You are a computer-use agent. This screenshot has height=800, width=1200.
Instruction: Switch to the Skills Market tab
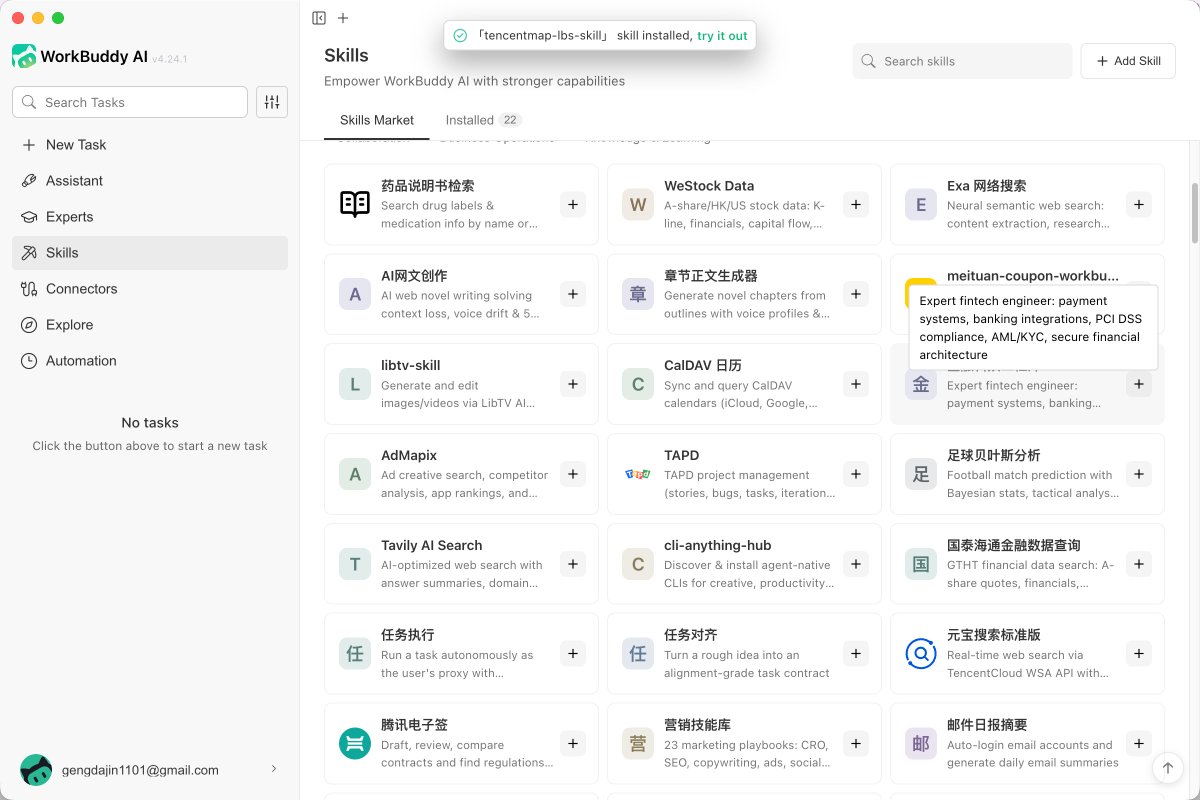377,120
